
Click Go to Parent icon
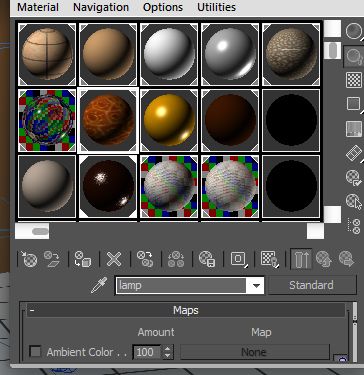(x=323, y=259)
